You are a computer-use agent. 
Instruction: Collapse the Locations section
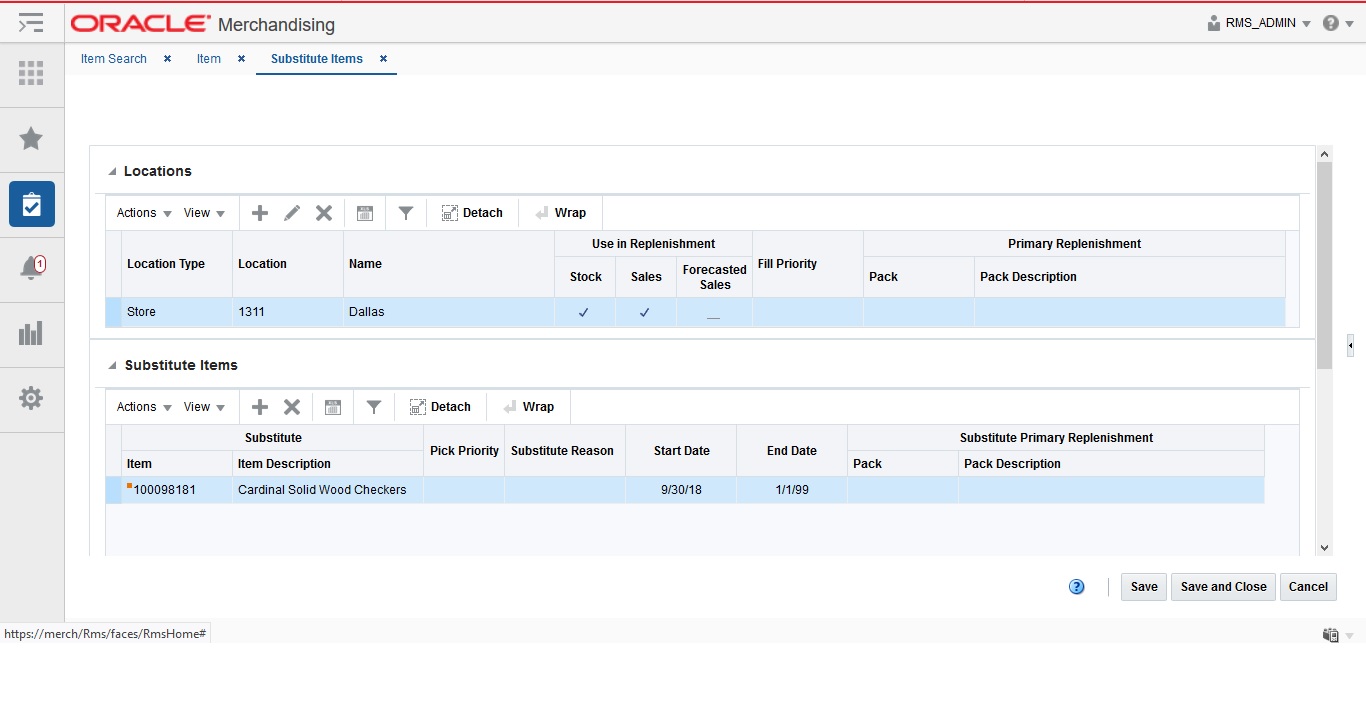113,172
